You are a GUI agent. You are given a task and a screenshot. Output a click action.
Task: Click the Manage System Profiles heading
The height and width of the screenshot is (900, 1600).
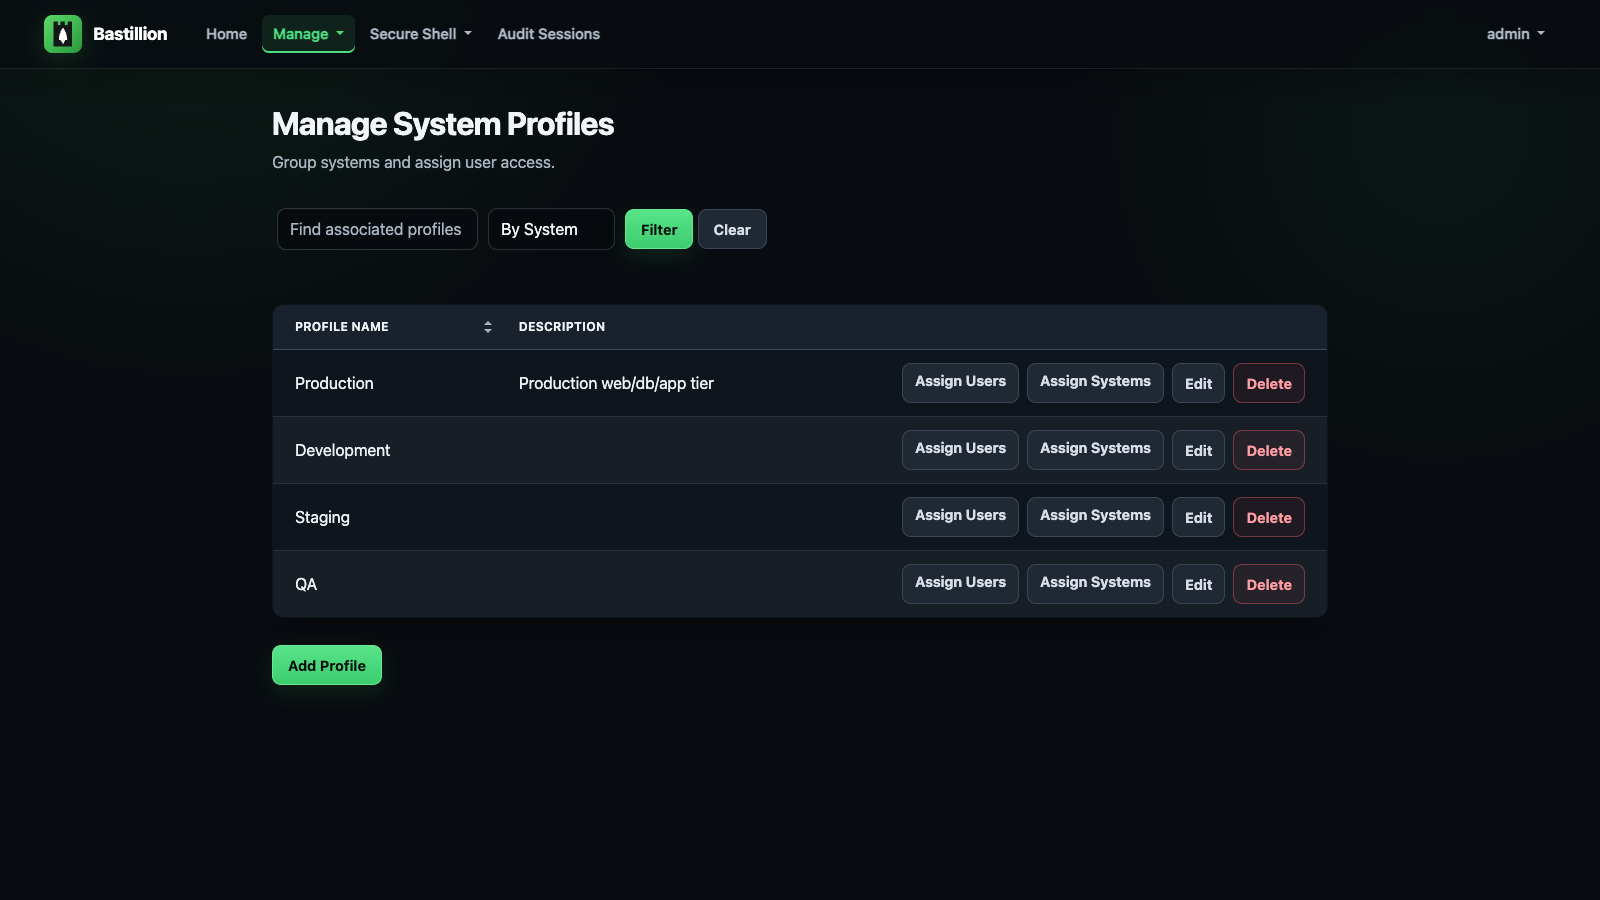pyautogui.click(x=443, y=124)
